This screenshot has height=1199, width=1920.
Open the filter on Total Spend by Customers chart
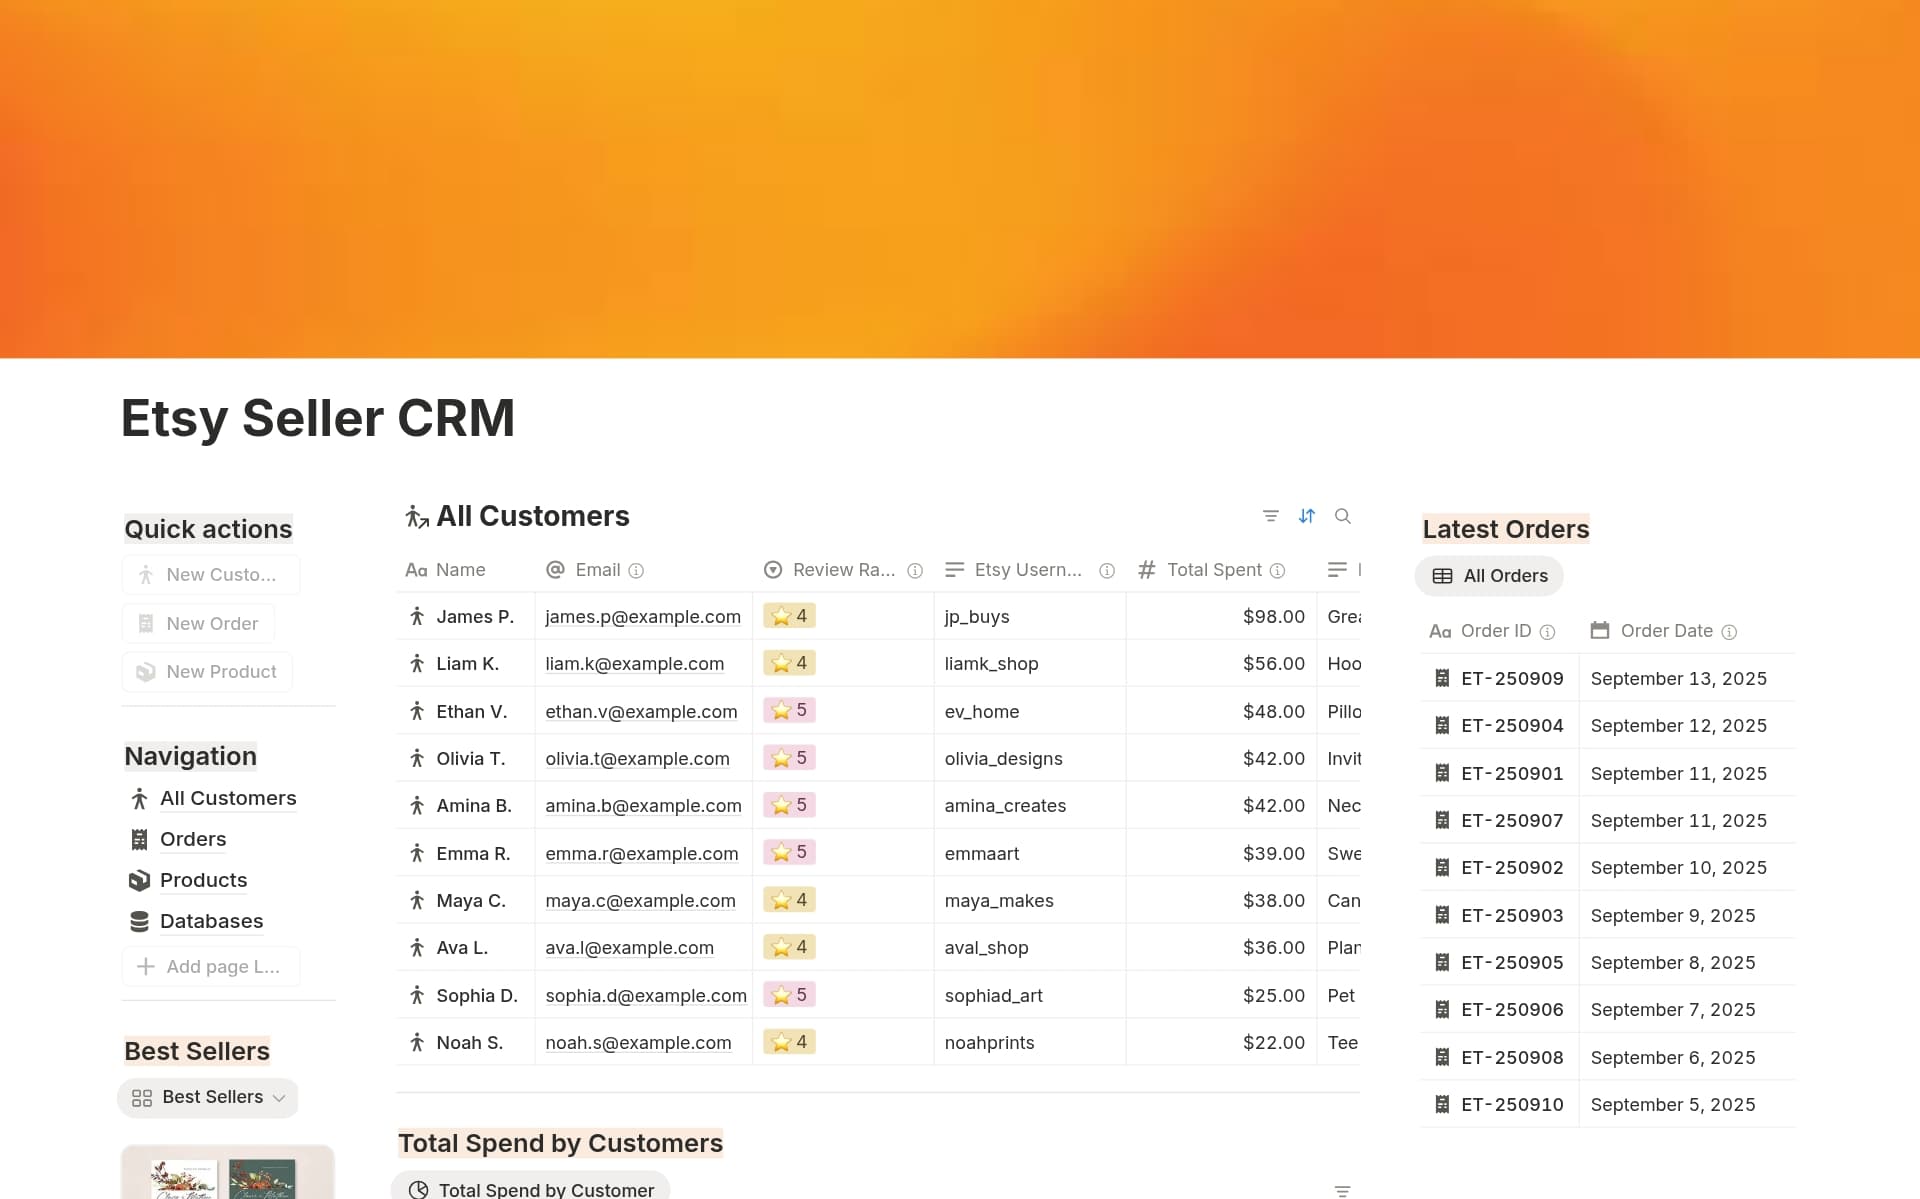(1342, 1190)
